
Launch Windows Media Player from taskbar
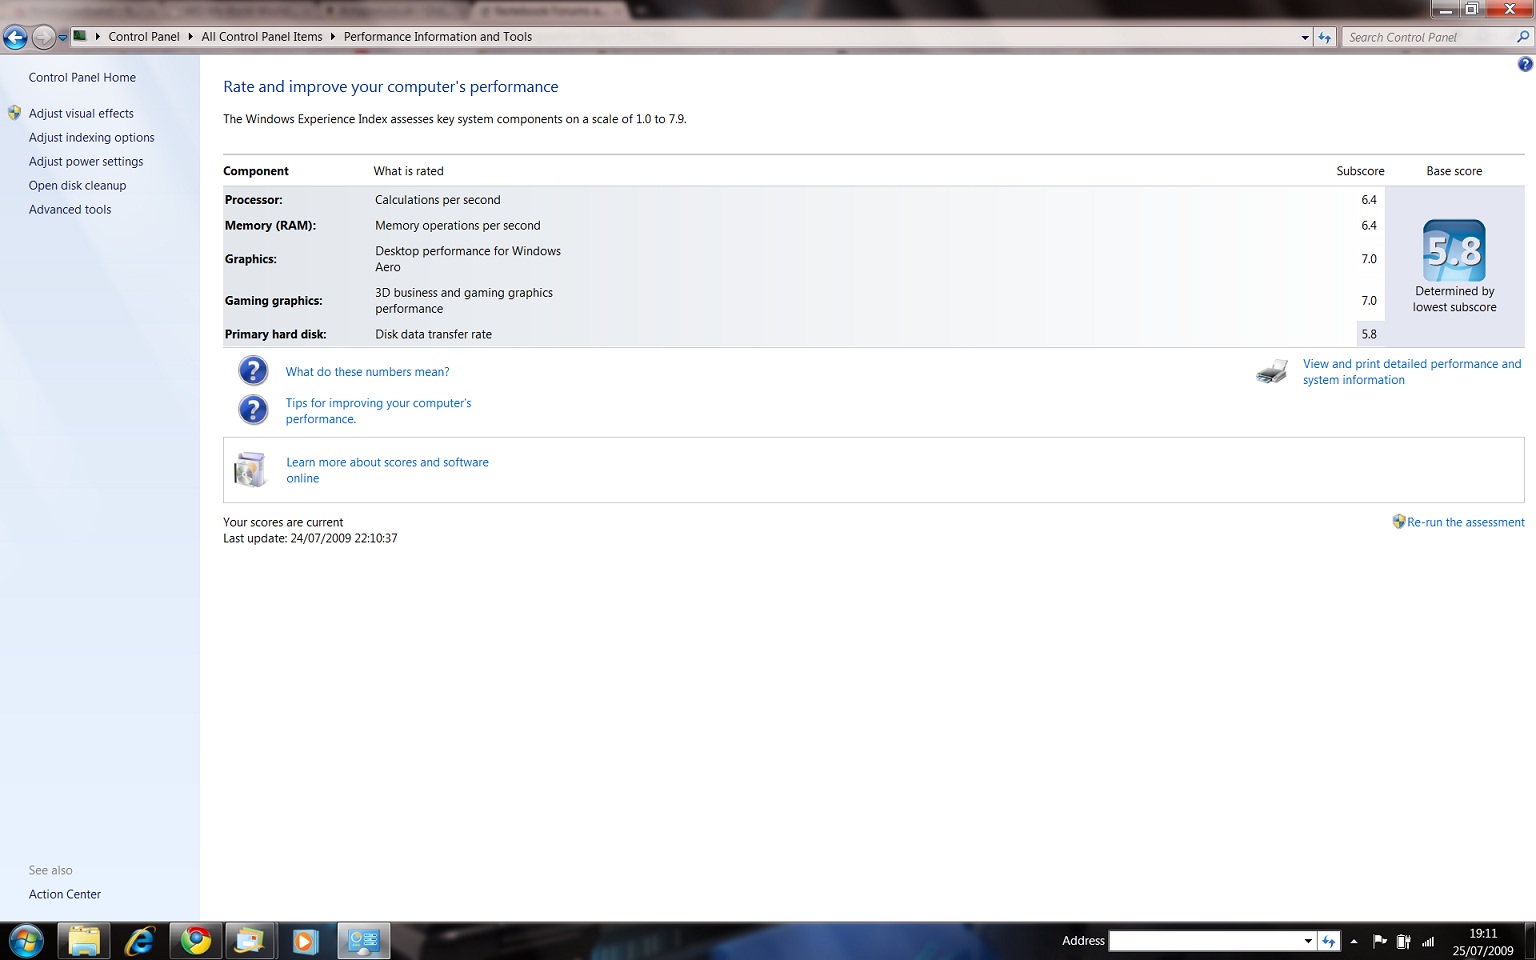pos(305,941)
